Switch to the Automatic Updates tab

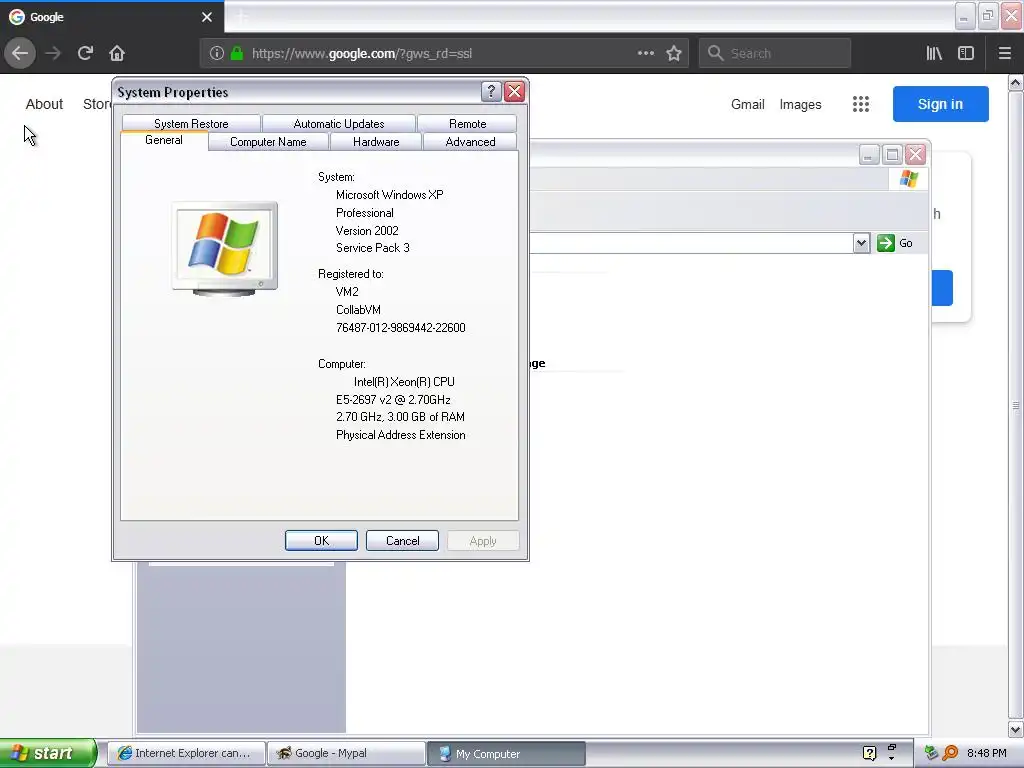click(338, 123)
